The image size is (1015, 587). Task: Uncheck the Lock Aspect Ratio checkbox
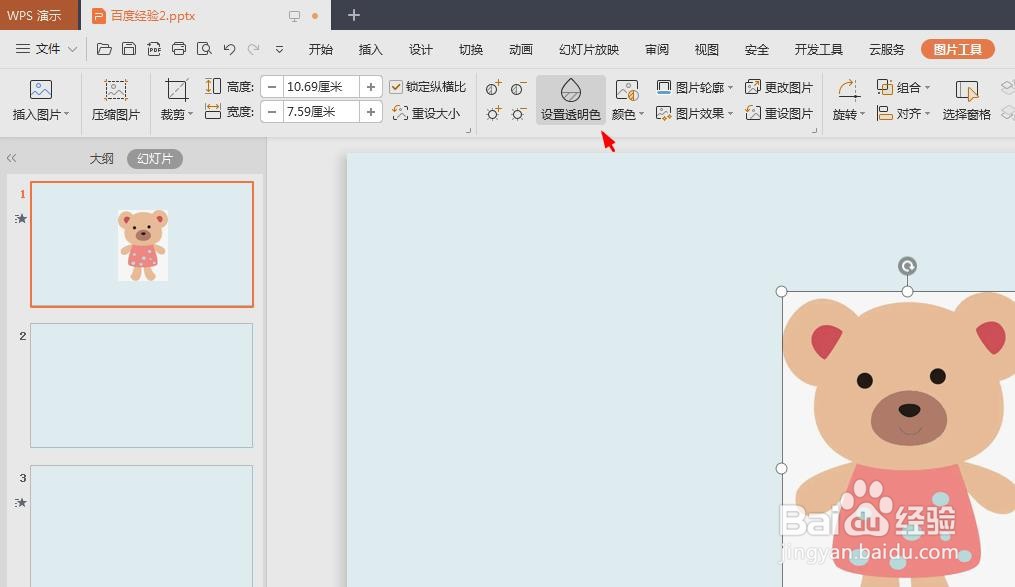coord(394,86)
